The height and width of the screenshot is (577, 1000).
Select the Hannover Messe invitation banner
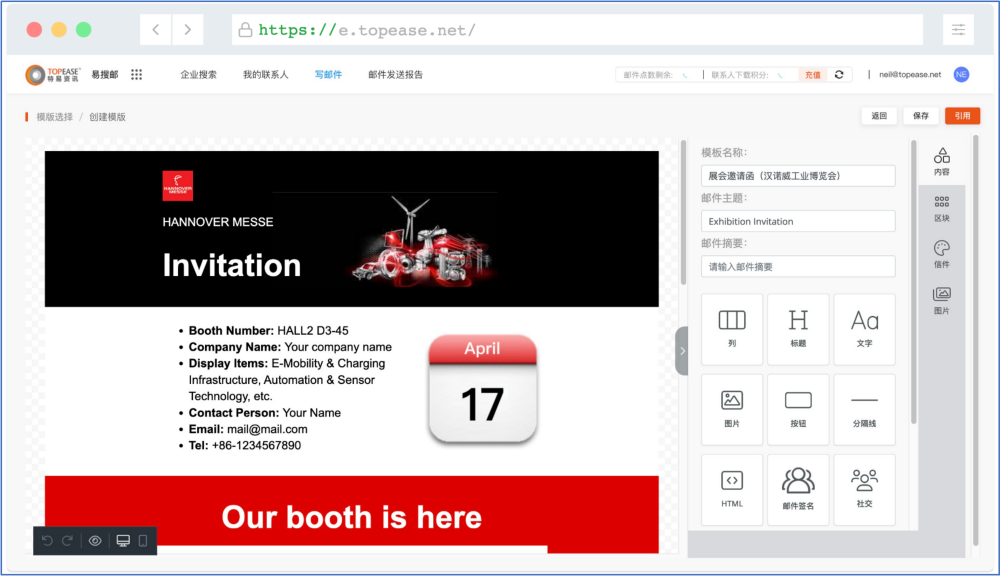(x=351, y=229)
